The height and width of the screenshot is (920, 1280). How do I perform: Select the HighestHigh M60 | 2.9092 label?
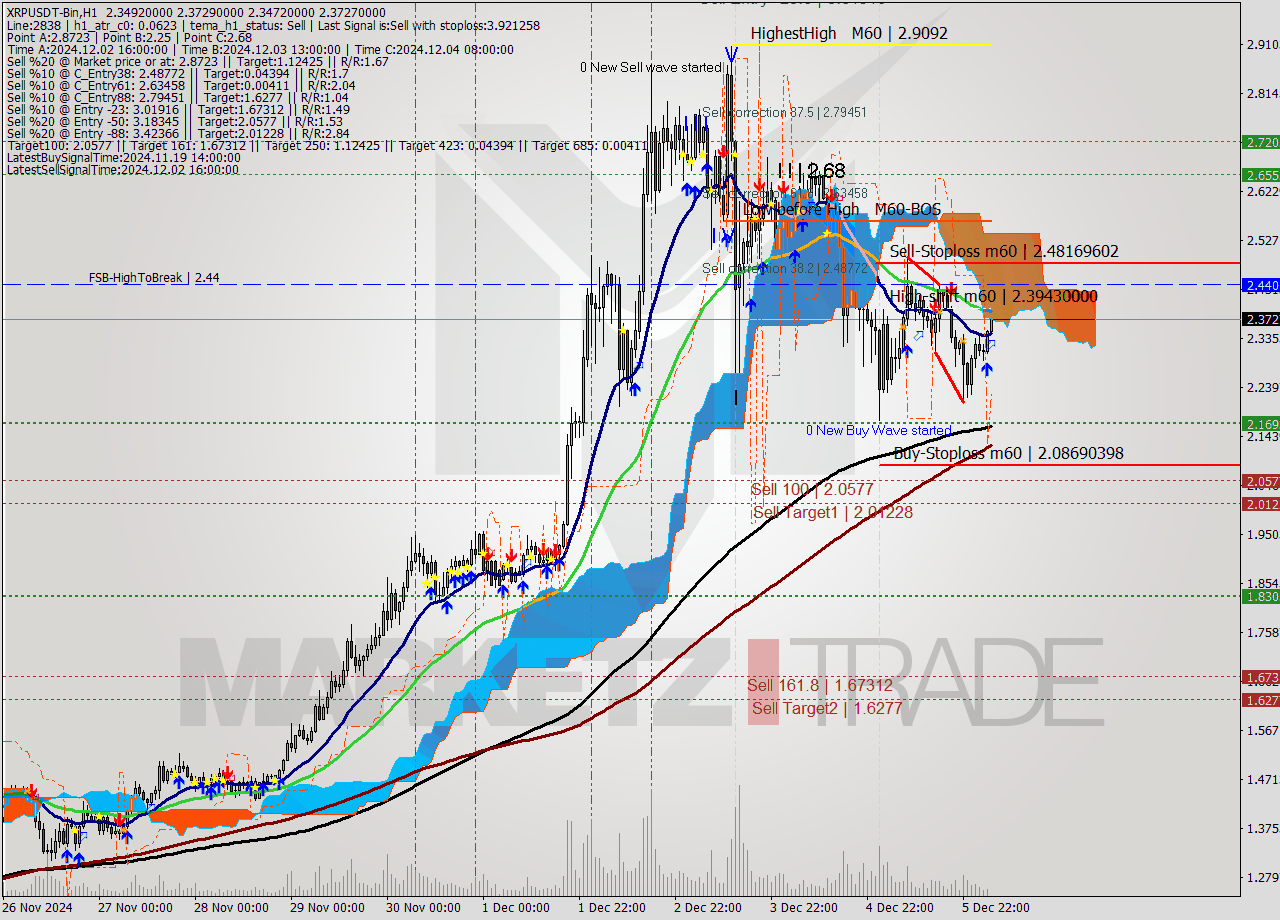point(849,33)
